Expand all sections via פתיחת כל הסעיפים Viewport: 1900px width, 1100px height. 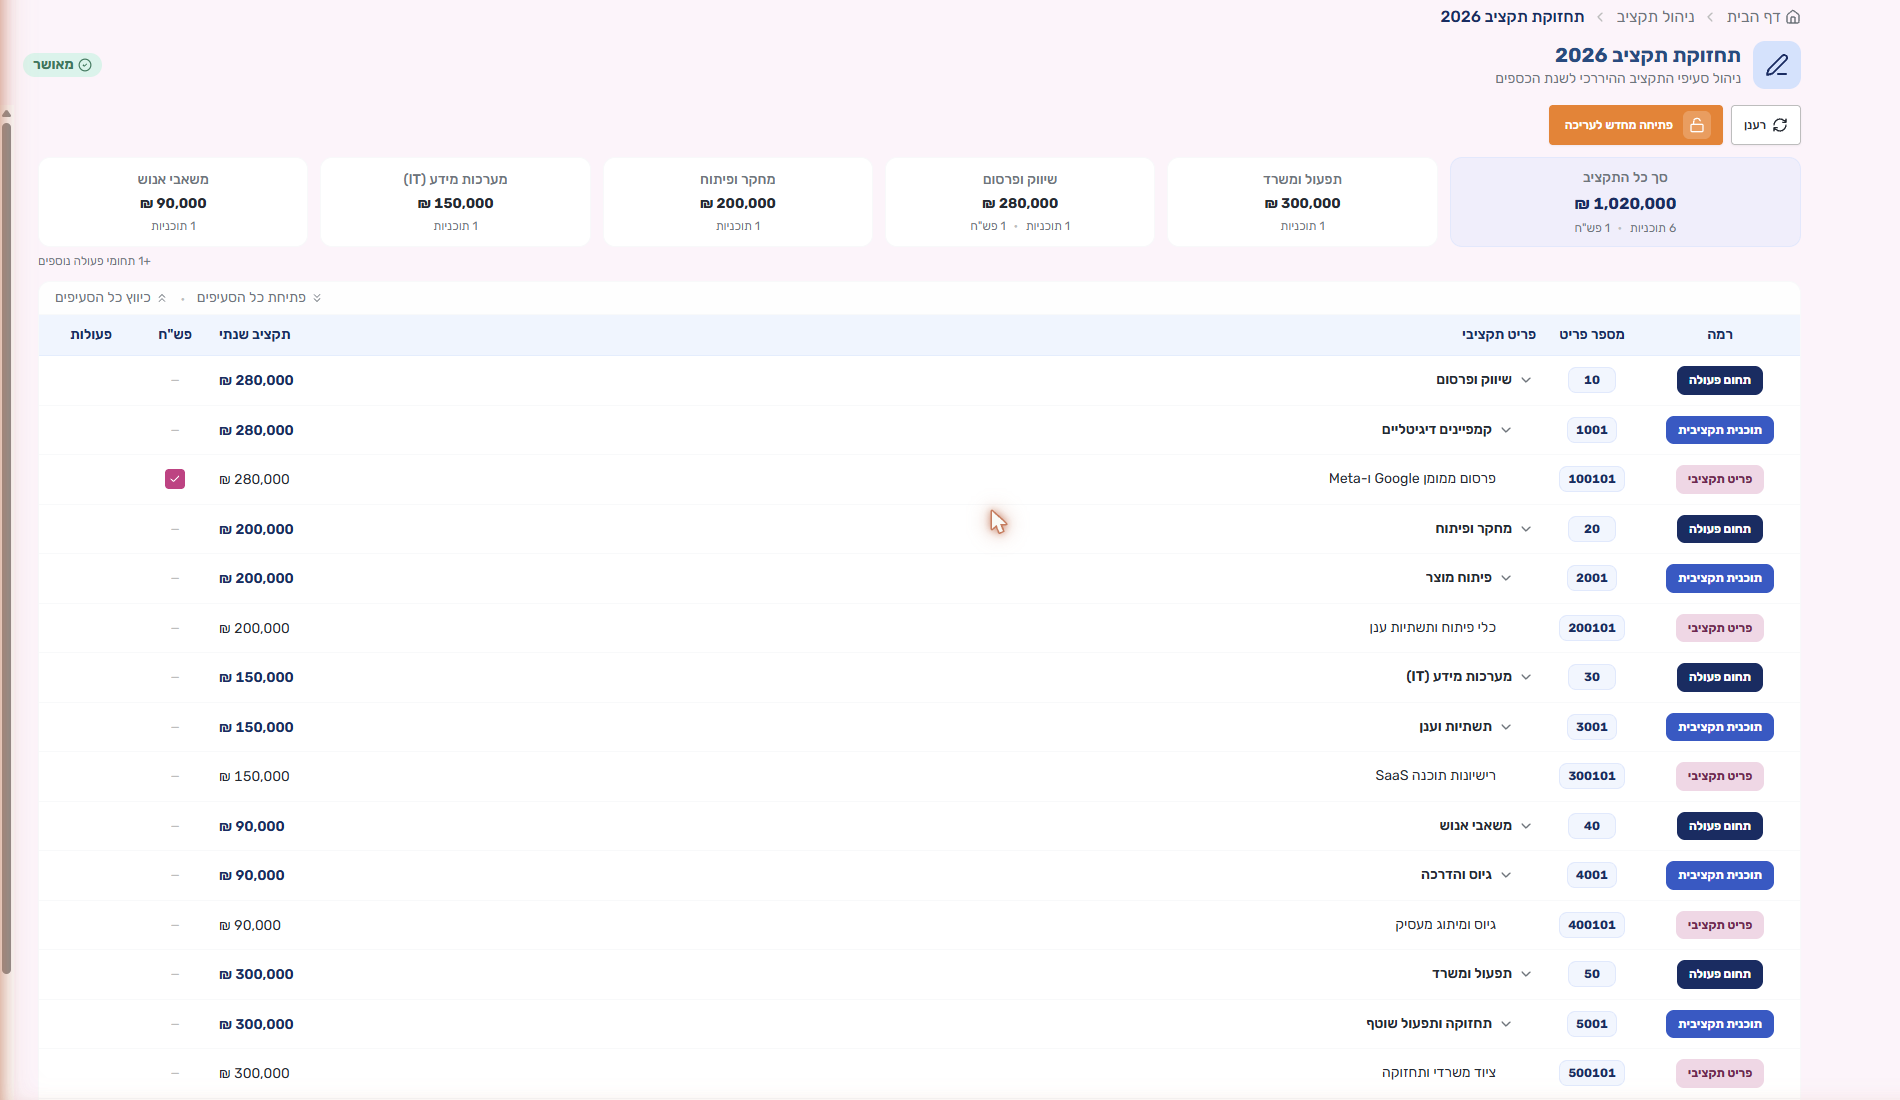click(x=259, y=298)
